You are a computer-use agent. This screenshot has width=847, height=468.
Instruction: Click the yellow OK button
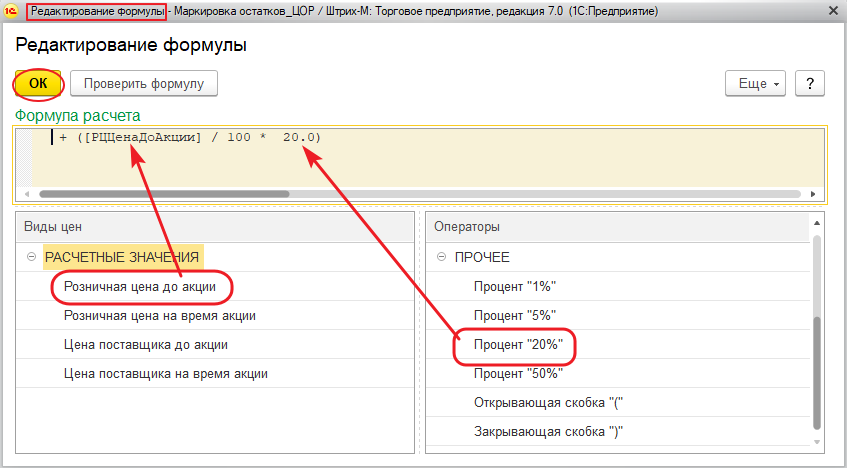click(x=38, y=83)
